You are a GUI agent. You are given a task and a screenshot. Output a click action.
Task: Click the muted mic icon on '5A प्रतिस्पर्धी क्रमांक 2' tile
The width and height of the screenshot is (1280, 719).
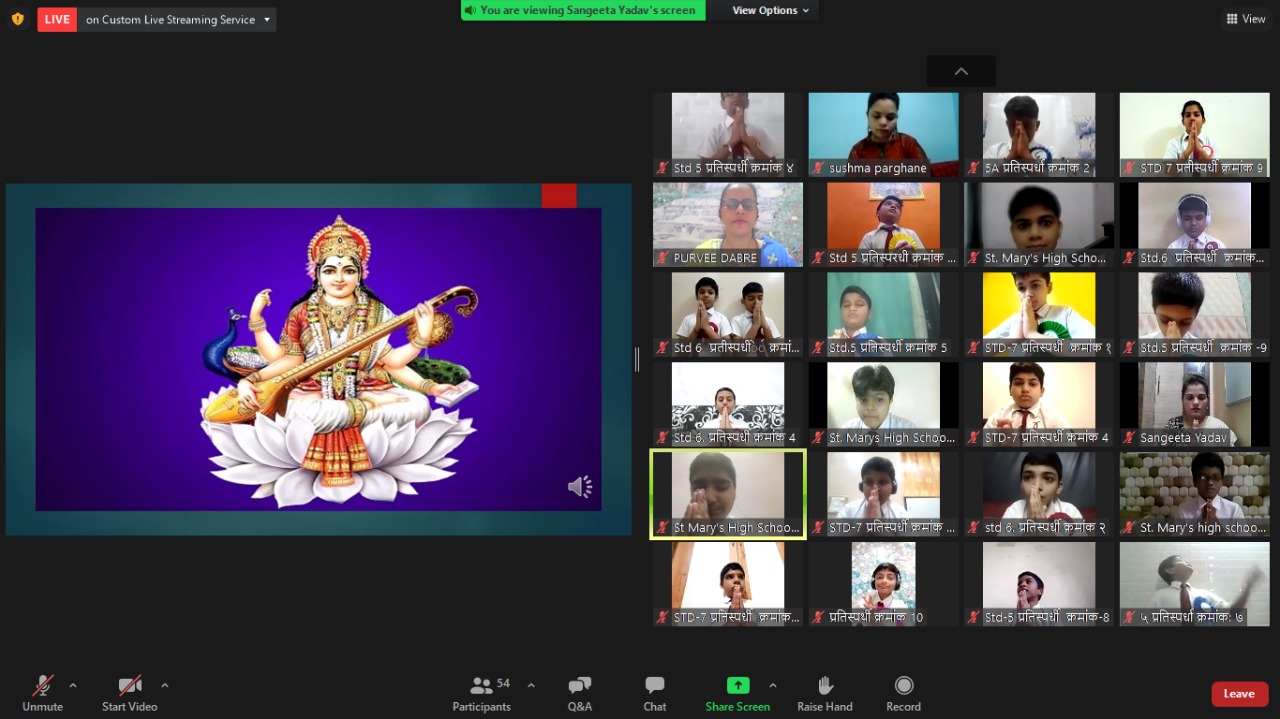coord(974,168)
